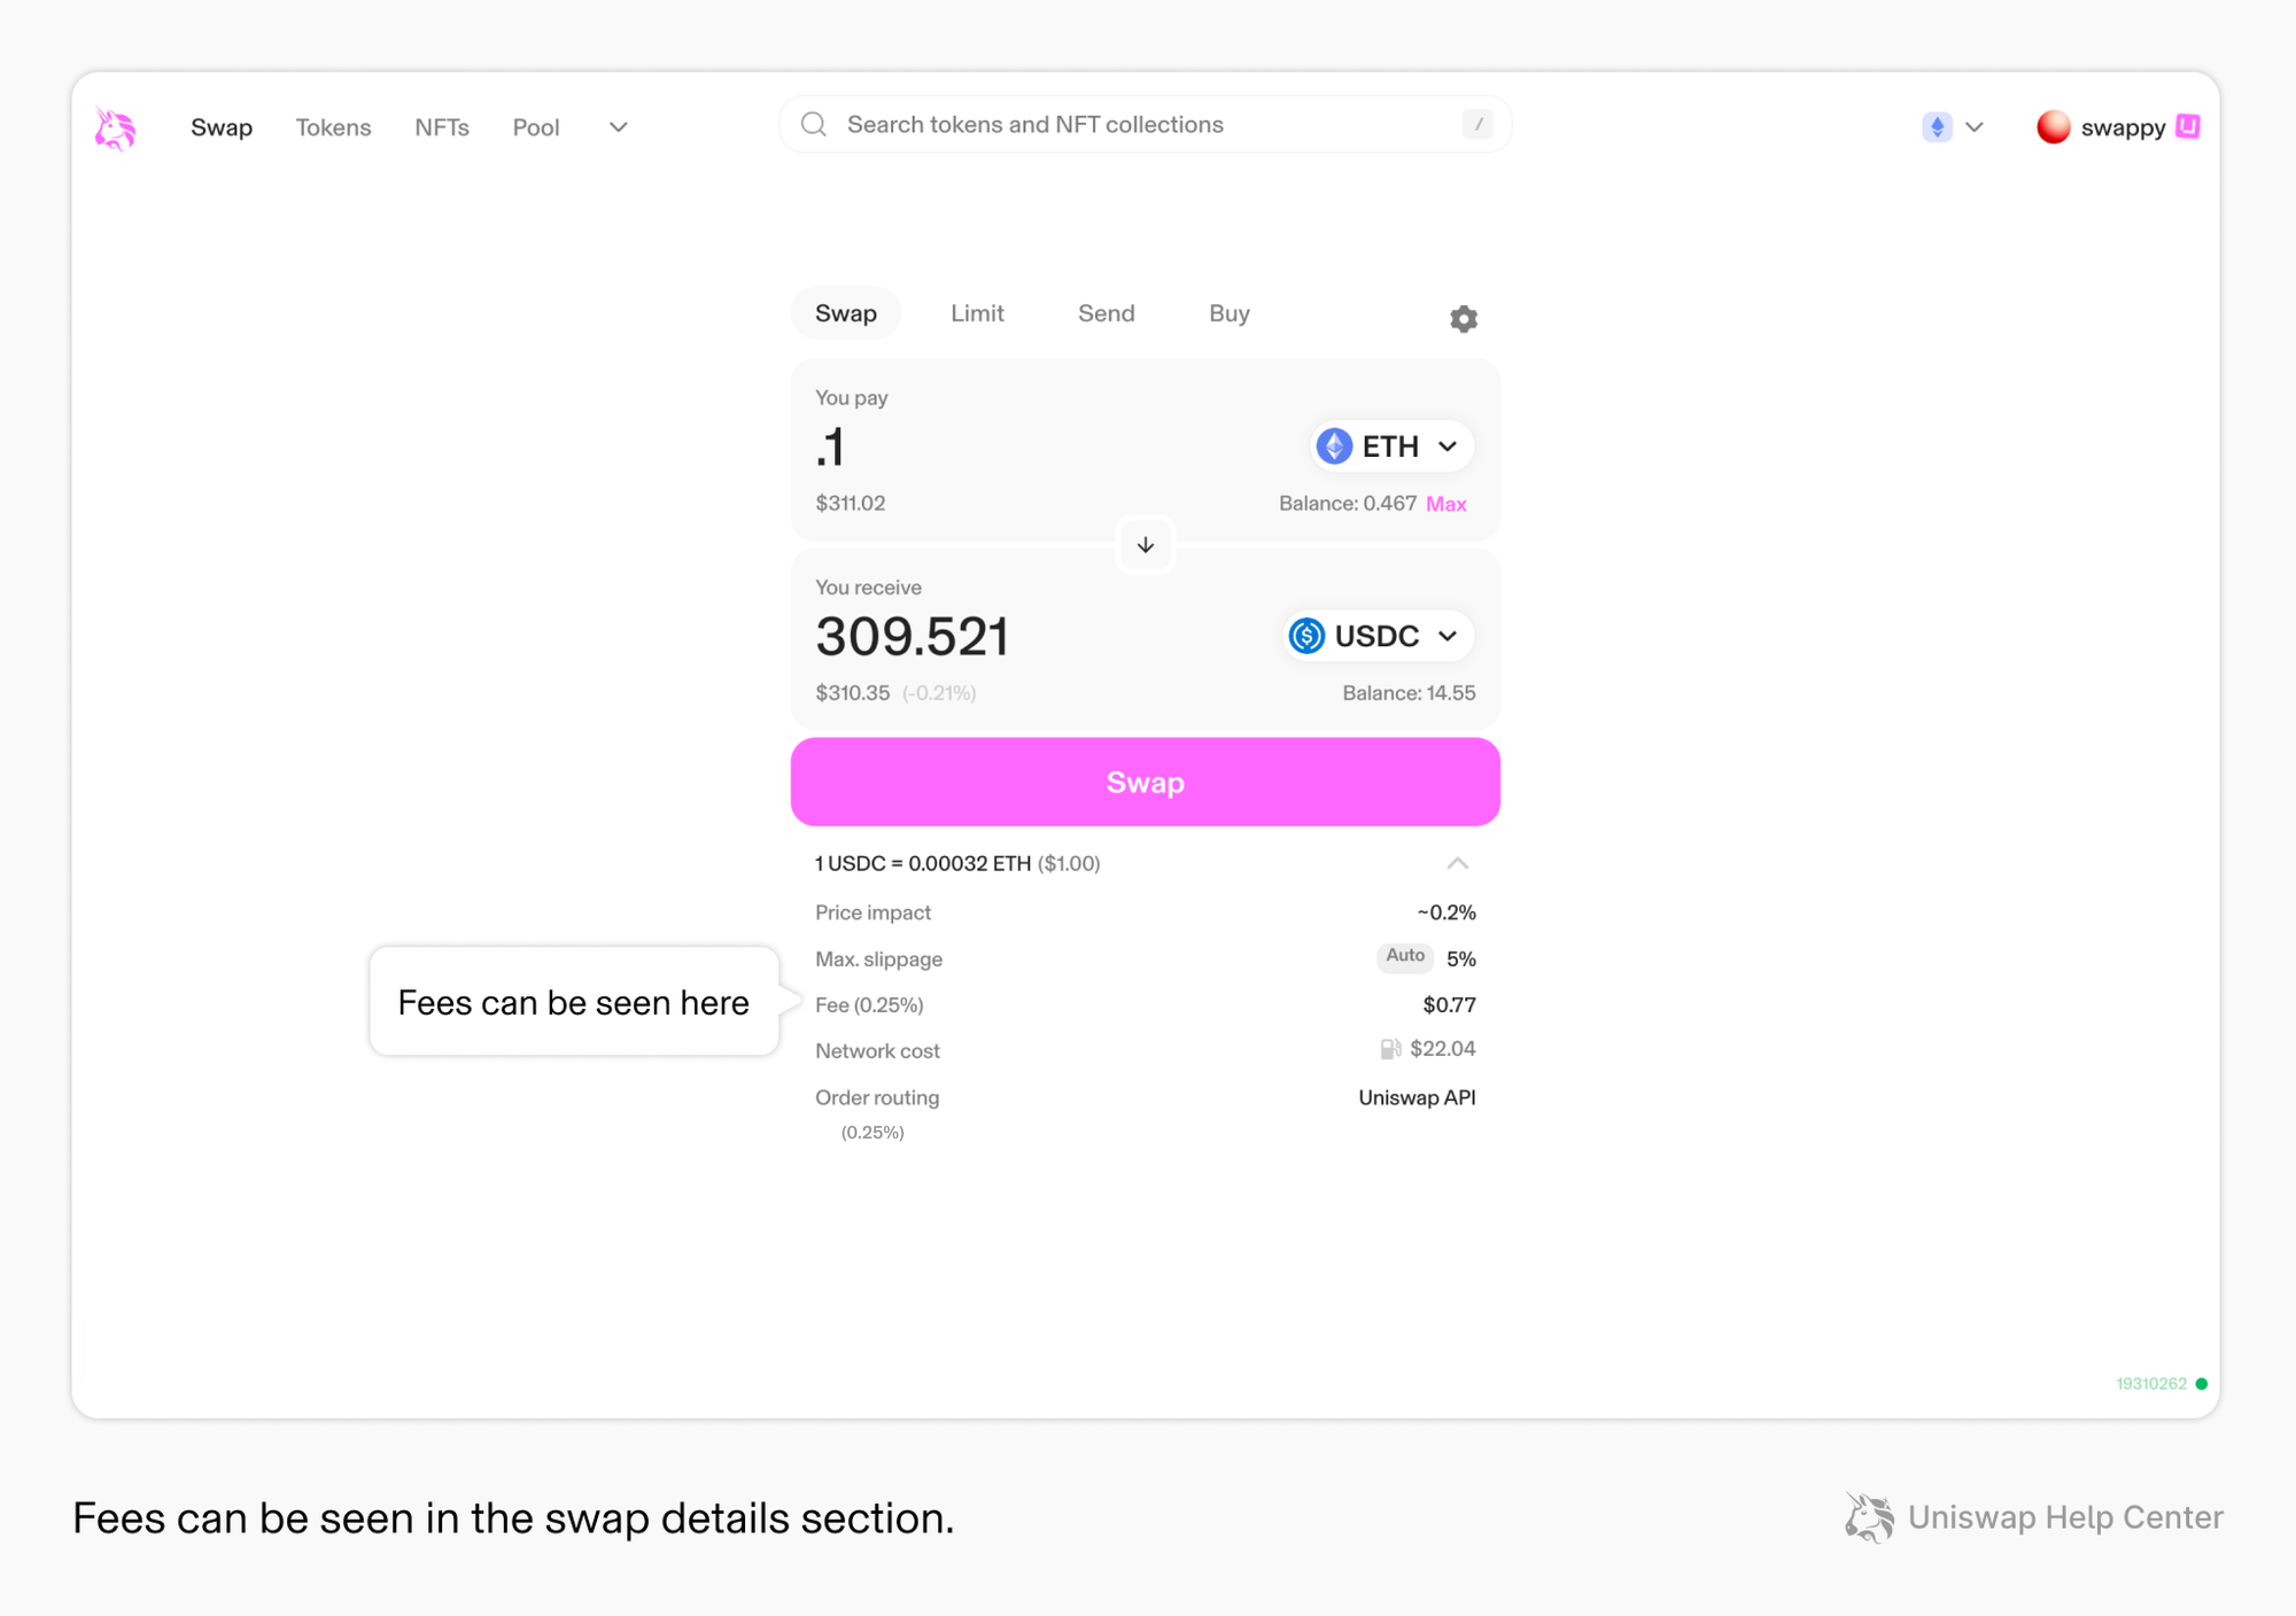The height and width of the screenshot is (1616, 2296).
Task: Click the Uniswap unicorn logo
Action: (x=115, y=128)
